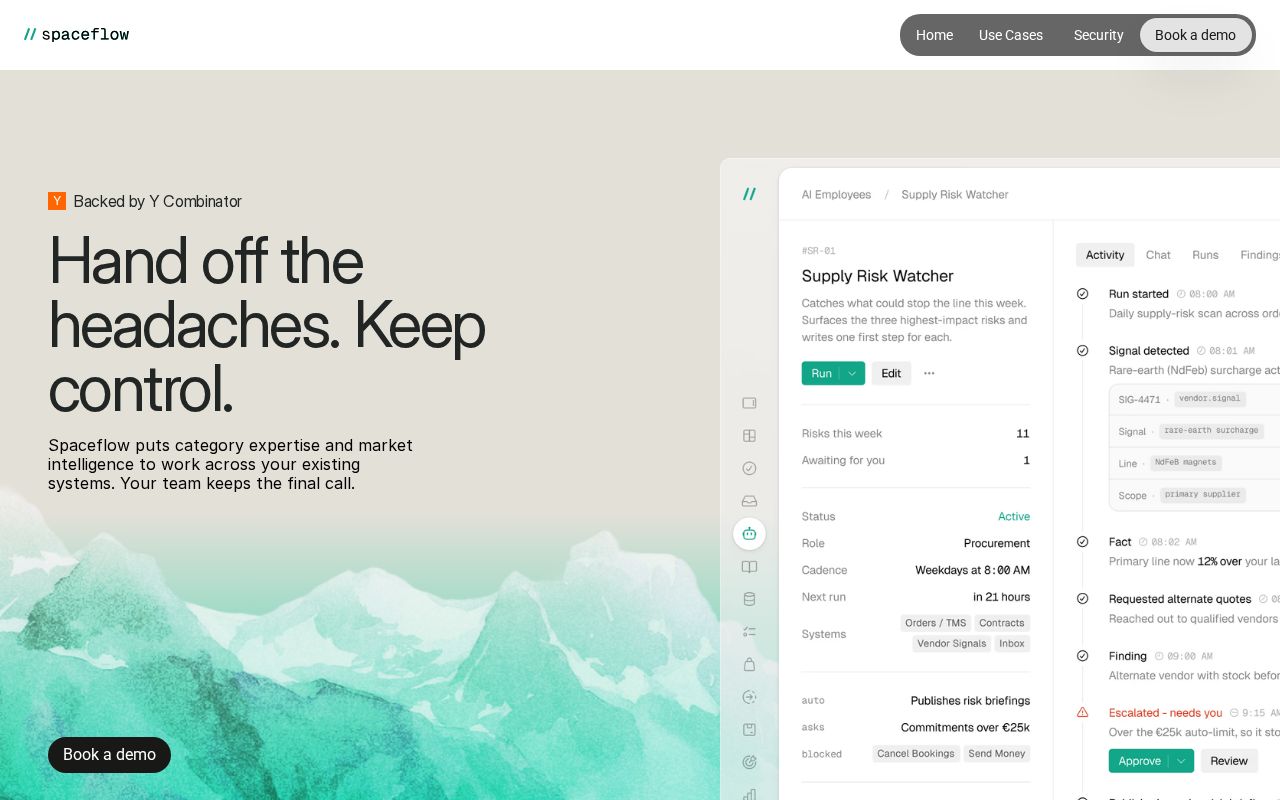This screenshot has width=1280, height=800.
Task: Go to Home in the top navigation
Action: point(934,35)
